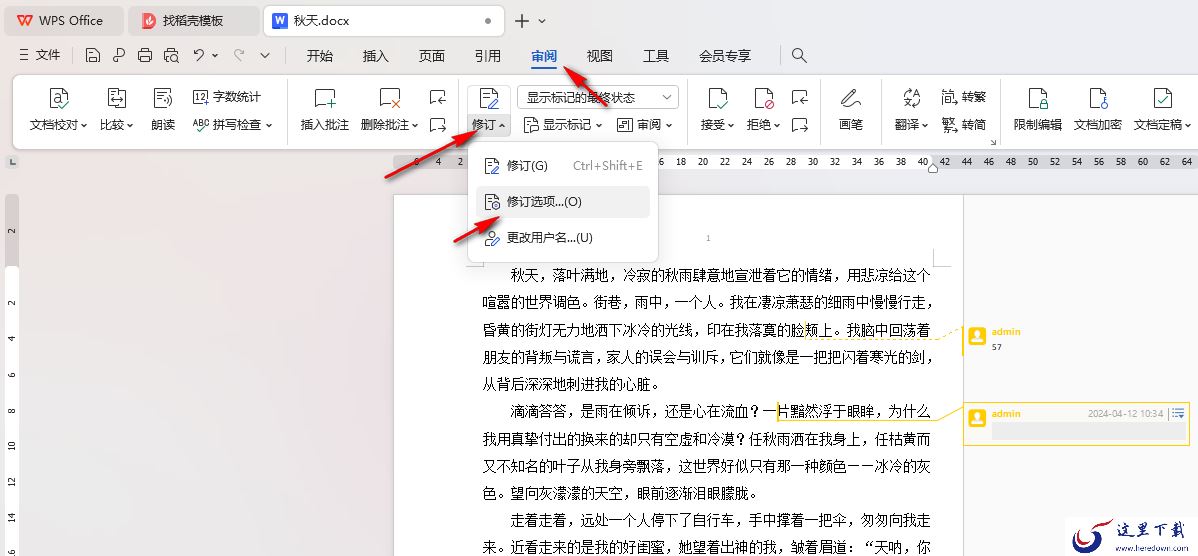The width and height of the screenshot is (1198, 556).
Task: Expand the quick access toolbar customize chevron
Action: [265, 55]
